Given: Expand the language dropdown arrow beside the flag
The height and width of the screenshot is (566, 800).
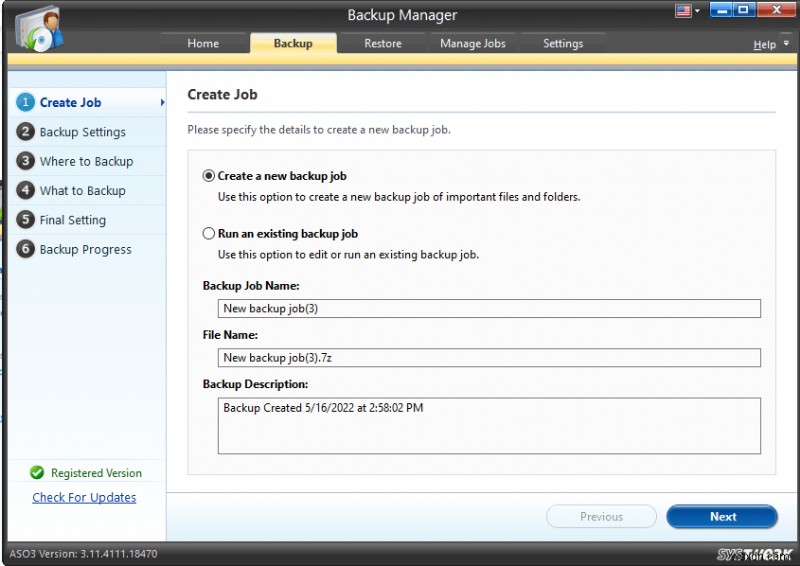Looking at the screenshot, I should click(697, 11).
